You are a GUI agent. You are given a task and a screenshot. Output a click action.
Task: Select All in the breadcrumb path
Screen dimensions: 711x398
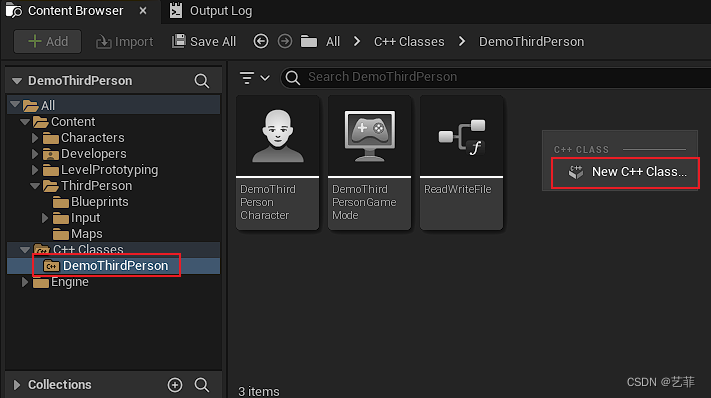(333, 42)
